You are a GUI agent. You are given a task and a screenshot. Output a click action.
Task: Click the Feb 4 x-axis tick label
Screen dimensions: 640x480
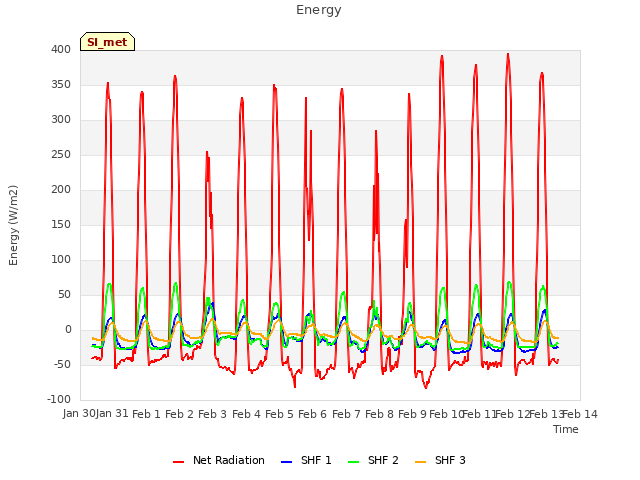[246, 414]
